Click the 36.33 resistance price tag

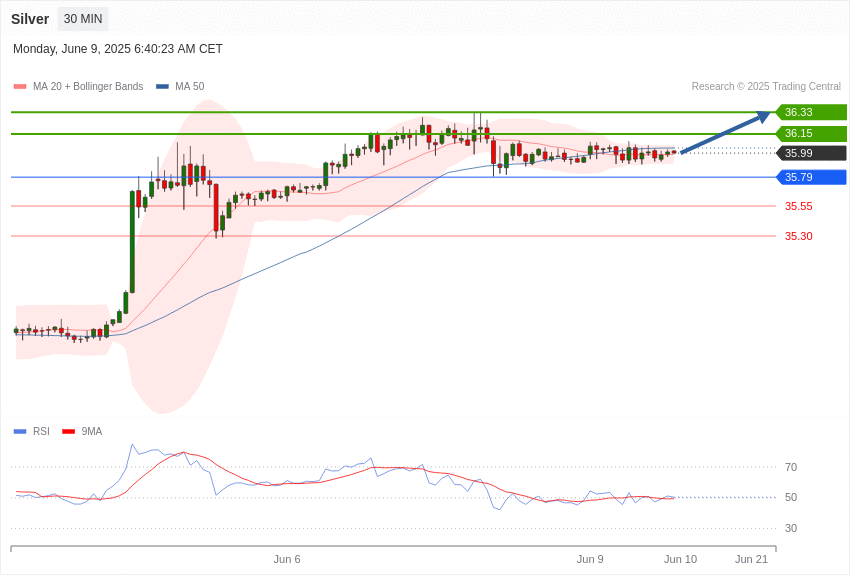click(812, 112)
